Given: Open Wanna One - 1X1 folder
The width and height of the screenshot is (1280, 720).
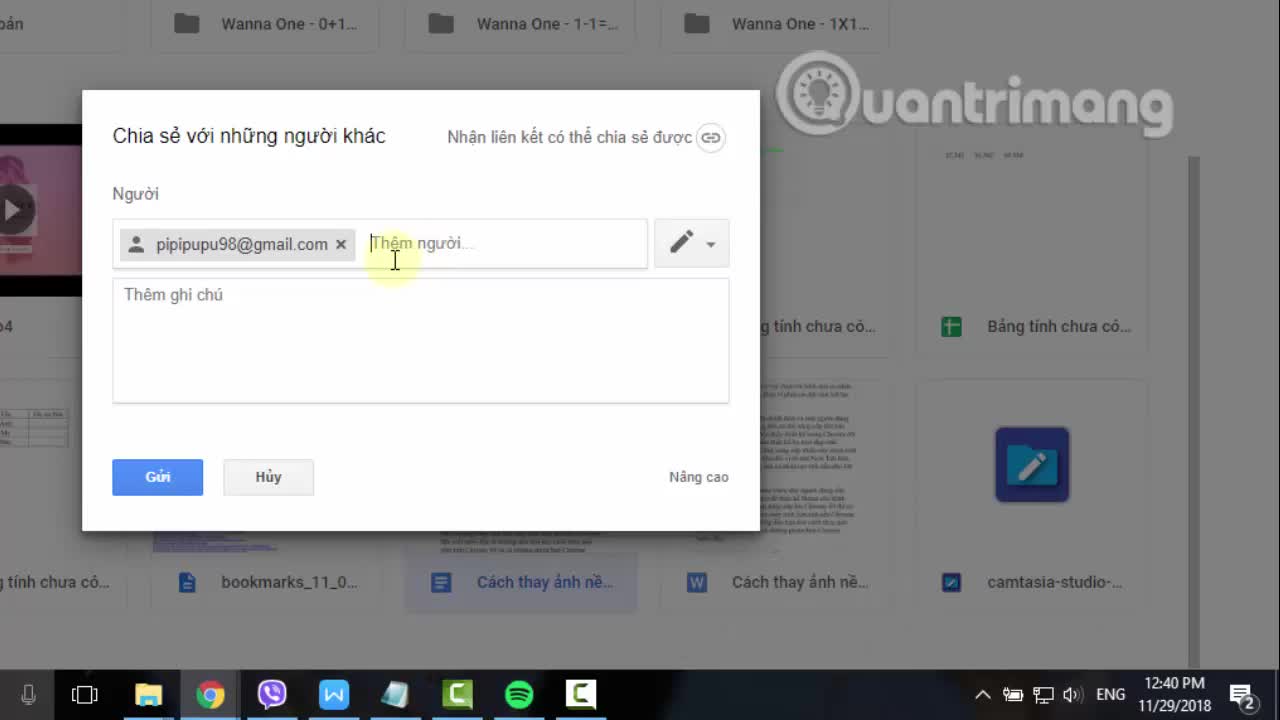Looking at the screenshot, I should coord(775,24).
